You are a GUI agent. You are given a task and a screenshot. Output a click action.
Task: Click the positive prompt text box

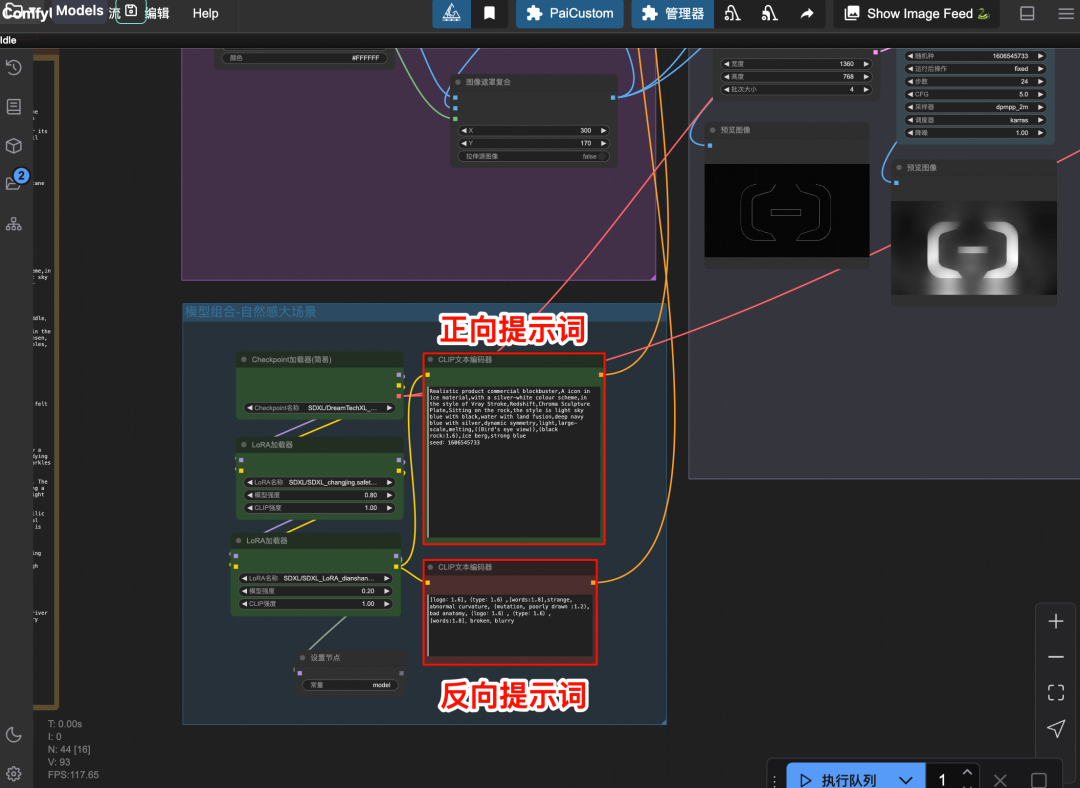[x=514, y=462]
